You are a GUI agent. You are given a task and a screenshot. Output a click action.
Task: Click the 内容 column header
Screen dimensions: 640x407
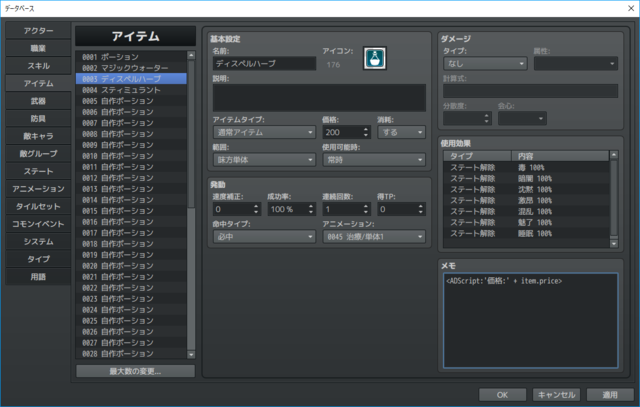560,156
